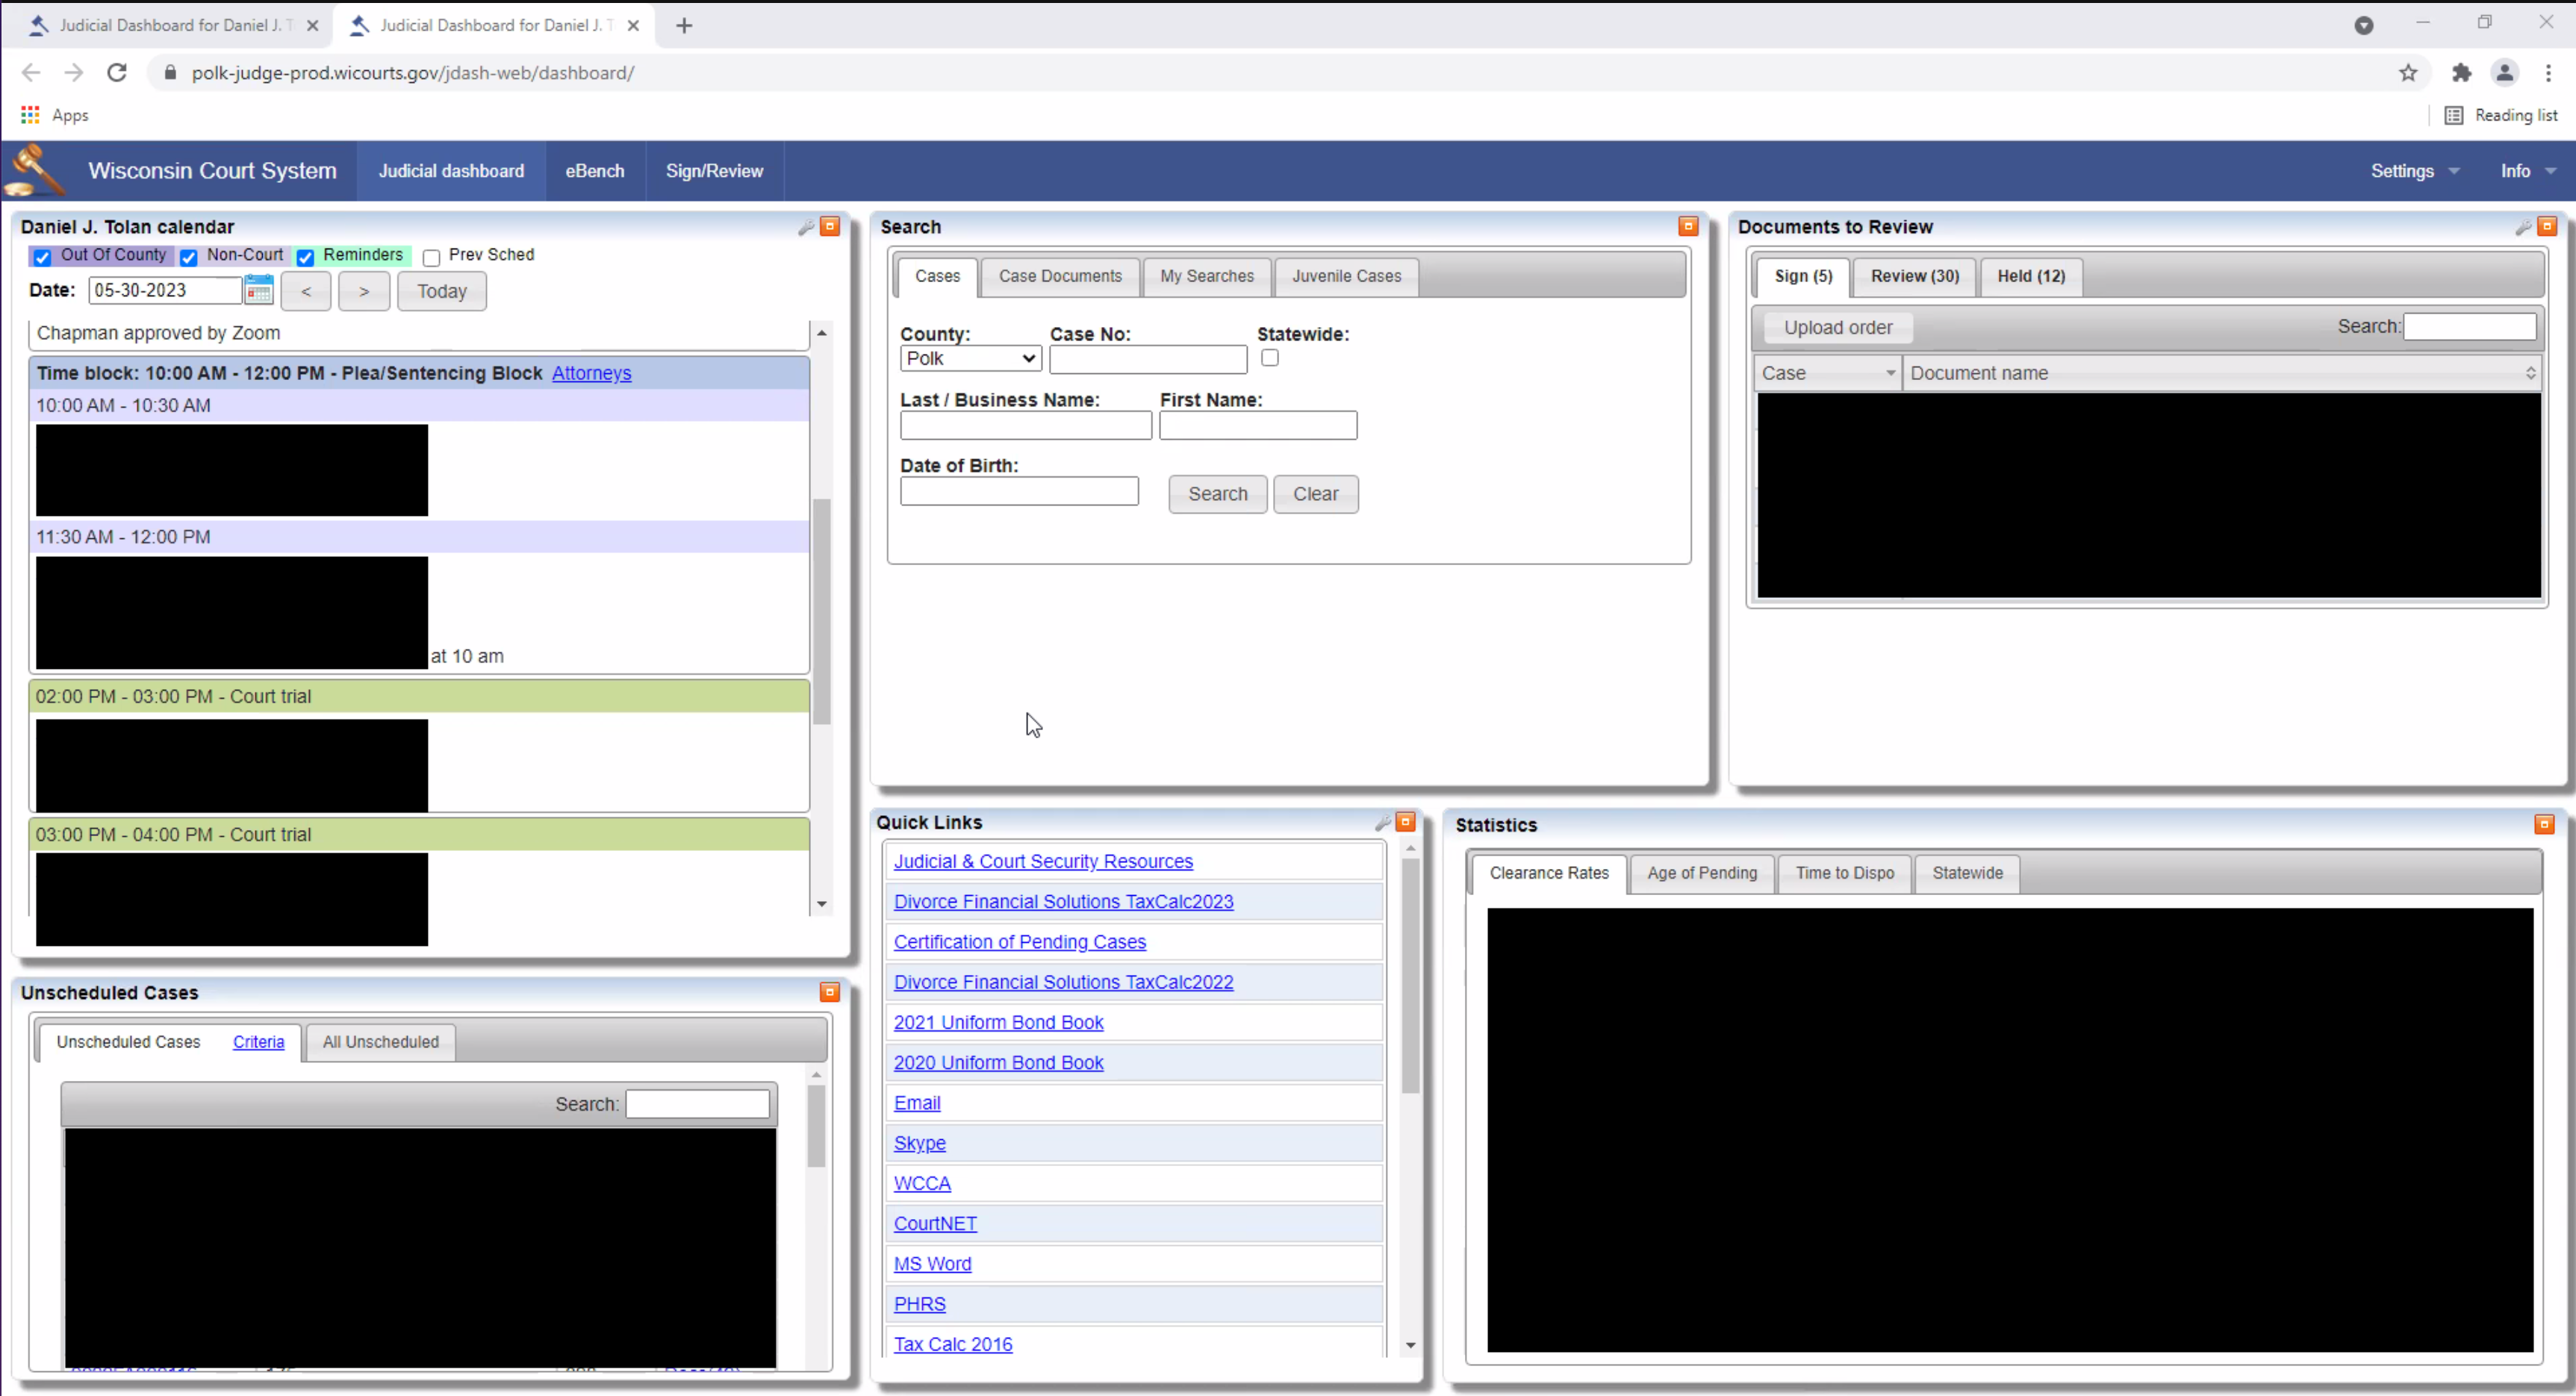
Task: Open the 2021 Uniform Bond Book link
Action: [998, 1022]
